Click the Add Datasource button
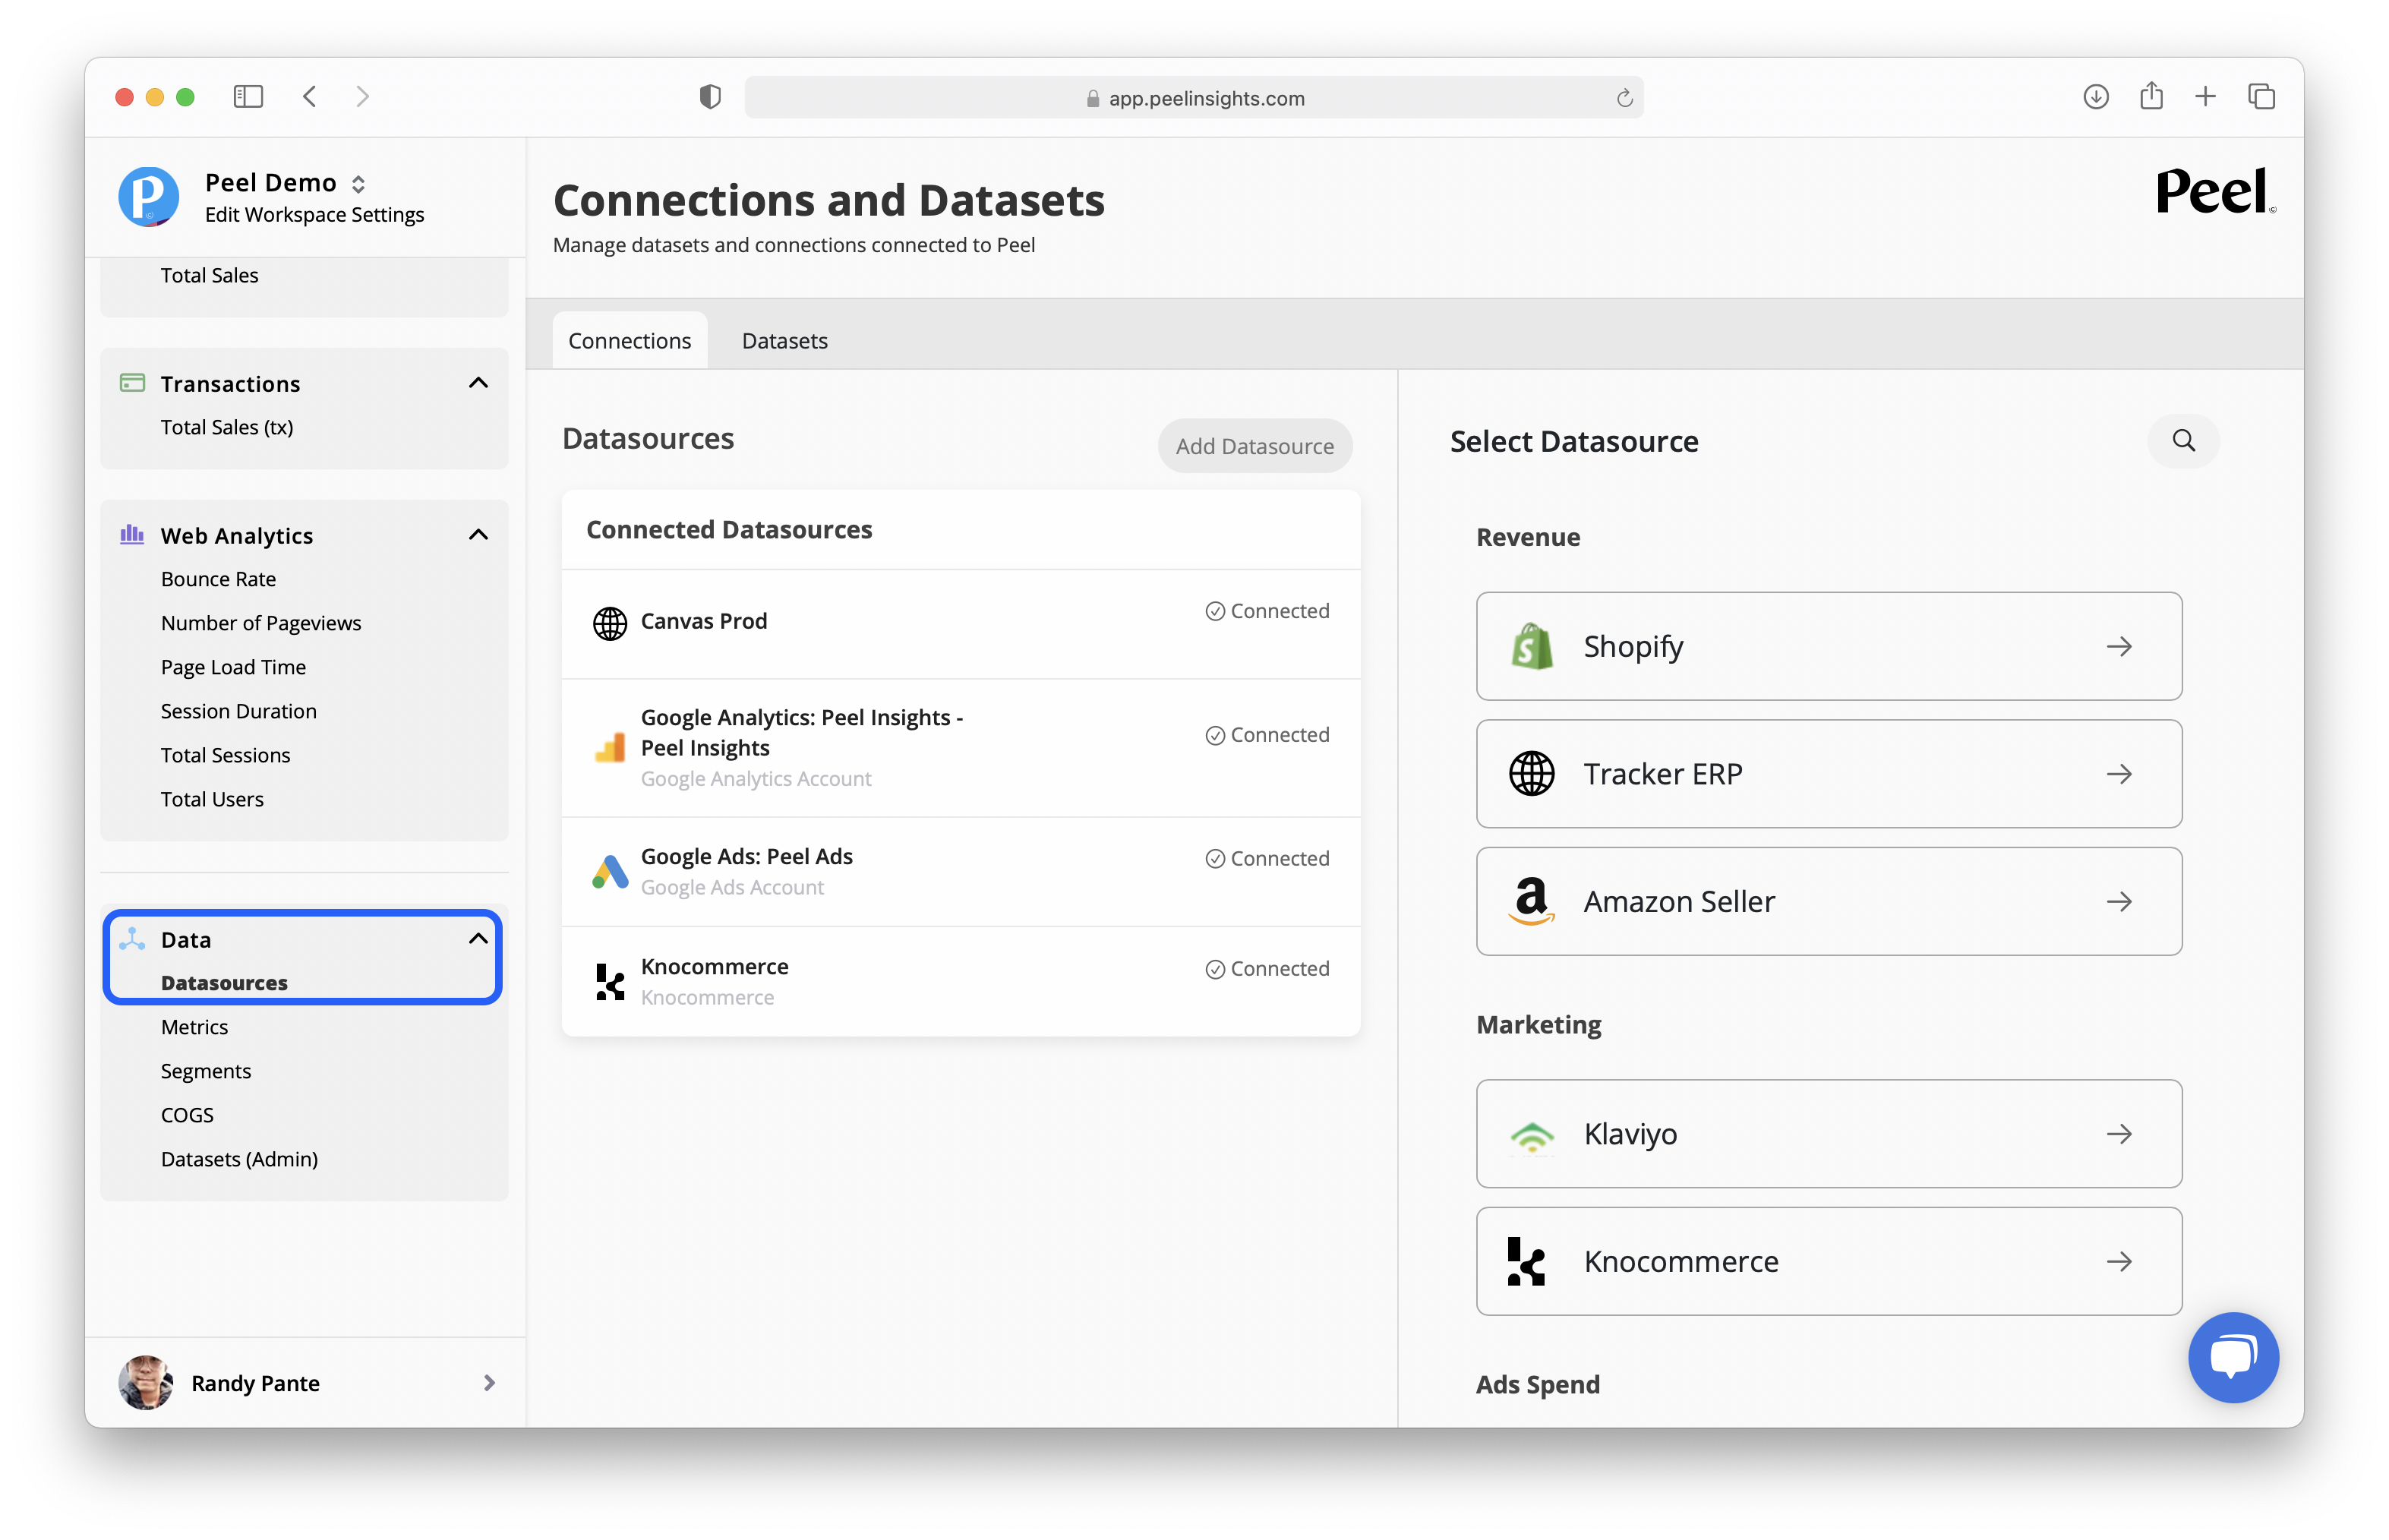The width and height of the screenshot is (2389, 1540). (x=1254, y=446)
